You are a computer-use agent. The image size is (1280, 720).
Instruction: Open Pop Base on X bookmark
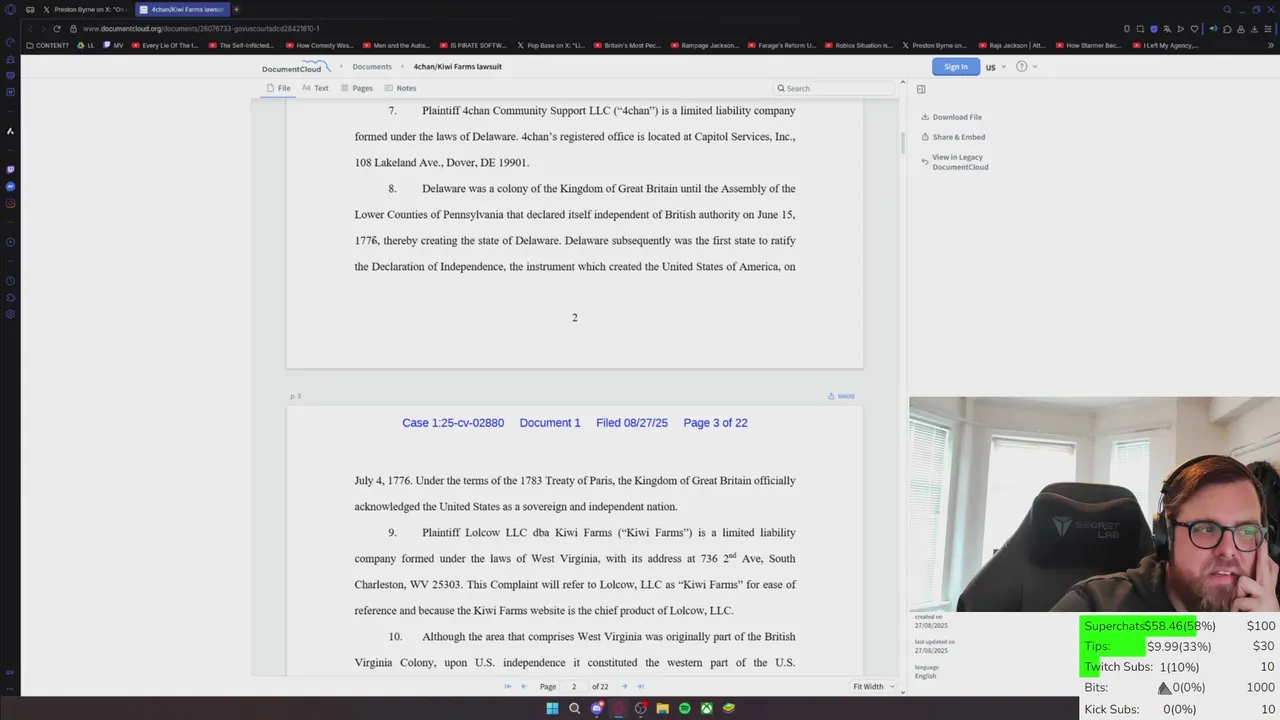pyautogui.click(x=551, y=45)
